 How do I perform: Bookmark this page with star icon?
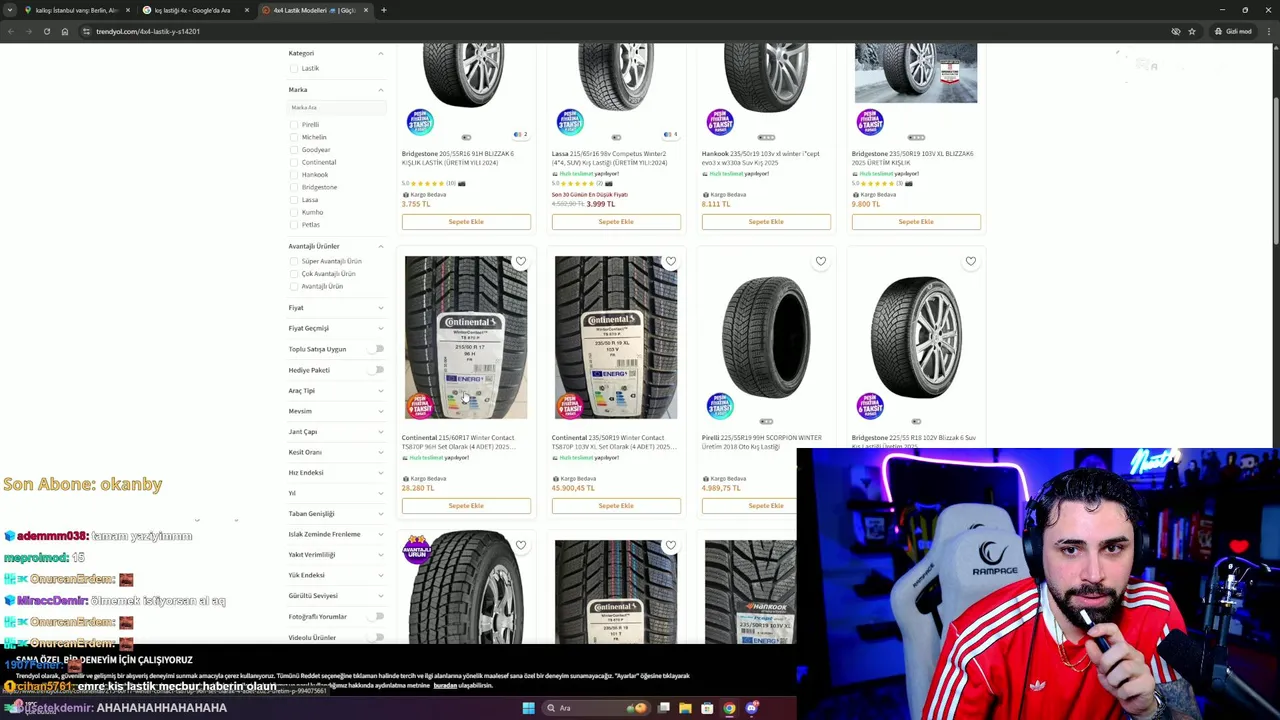1192,31
